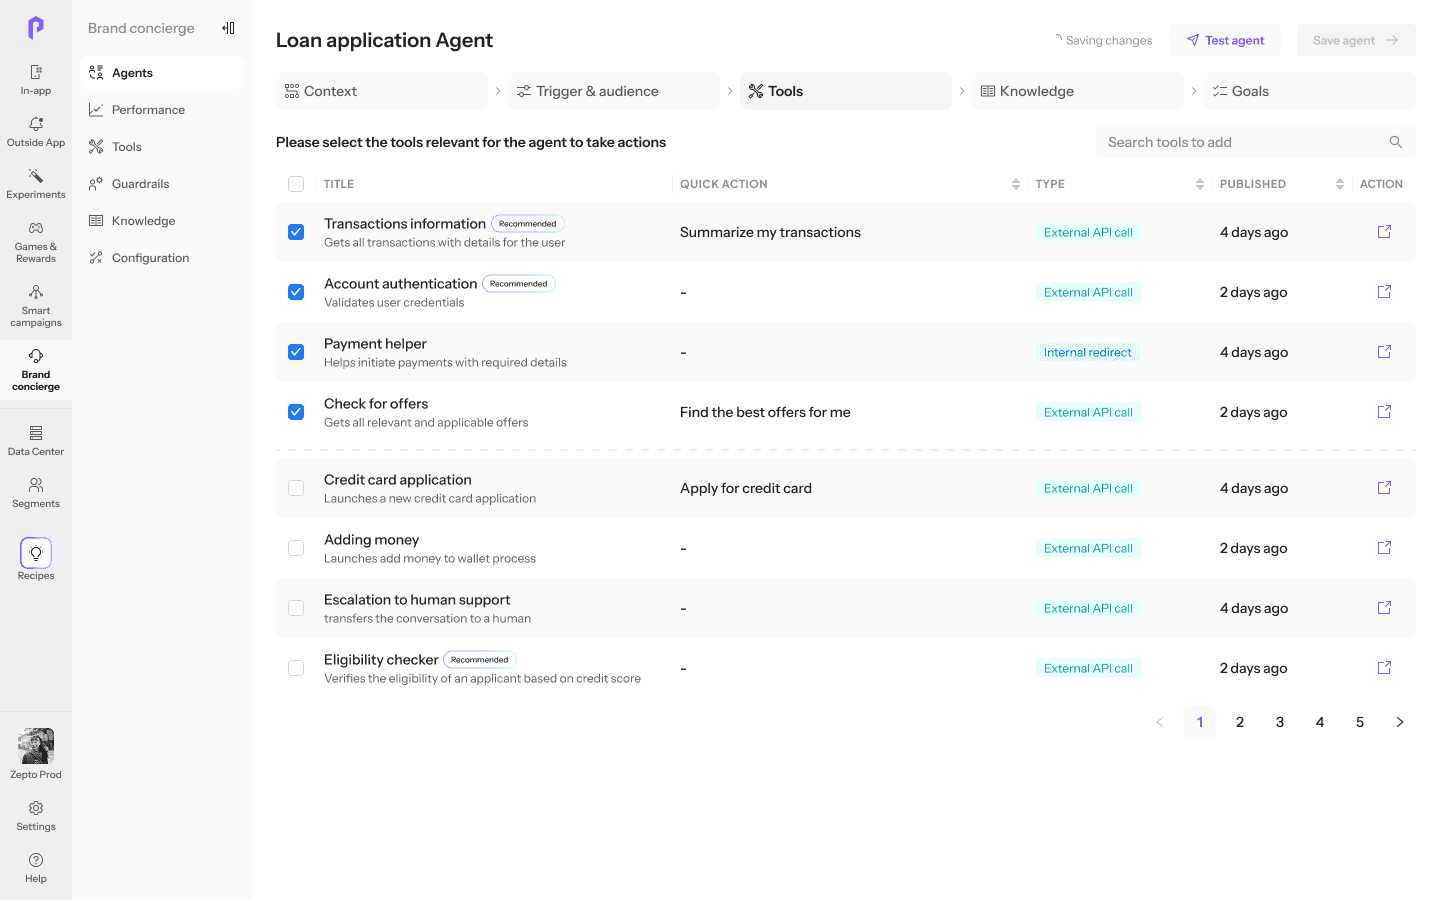Uncheck Payment helper tool
1440x900 pixels.
click(296, 352)
